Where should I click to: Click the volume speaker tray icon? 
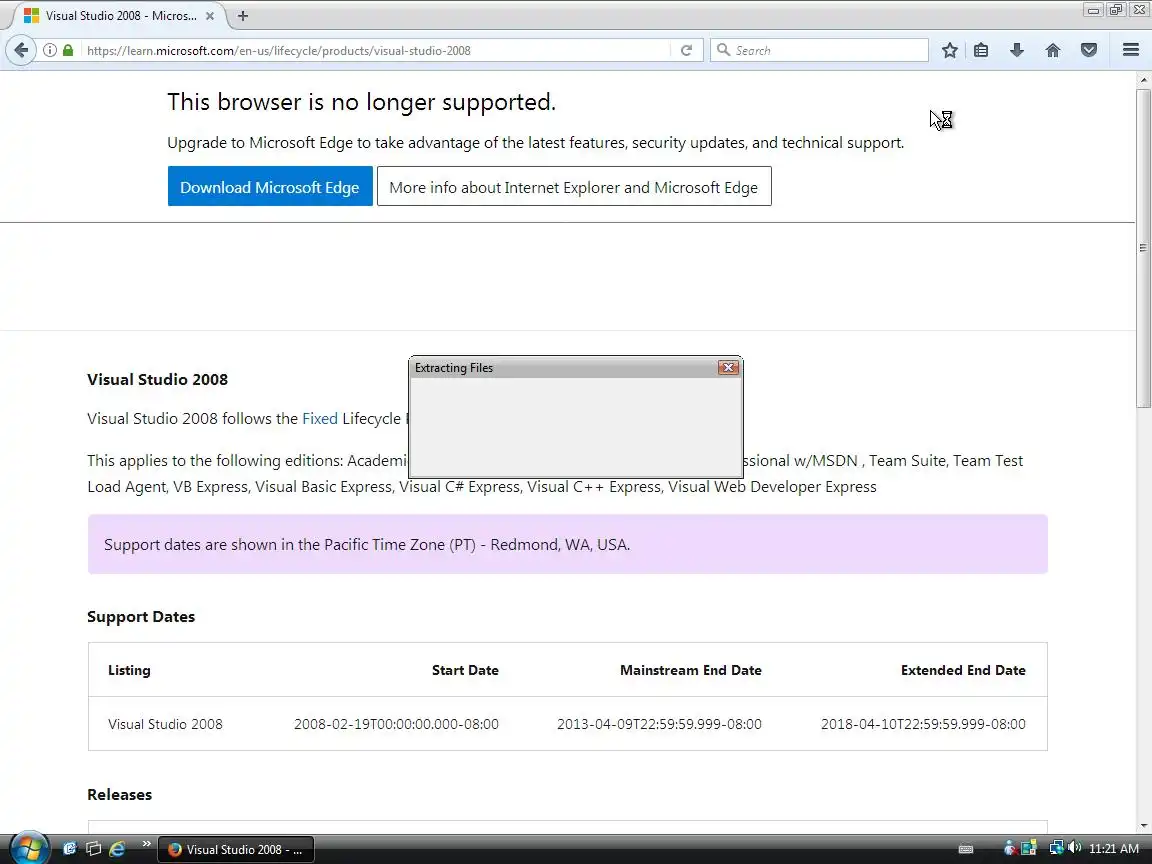coord(1075,848)
